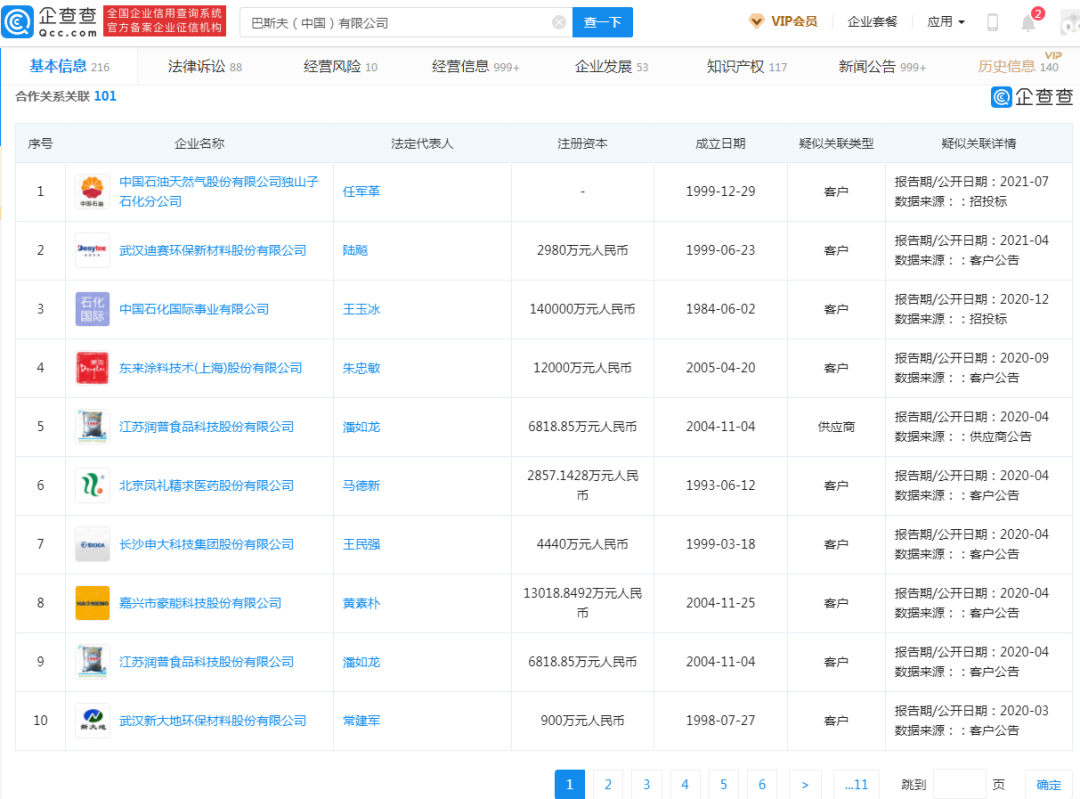The image size is (1080, 799).
Task: Open 东来涂料技术(上海)股份有限公司 link
Action: [x=210, y=368]
